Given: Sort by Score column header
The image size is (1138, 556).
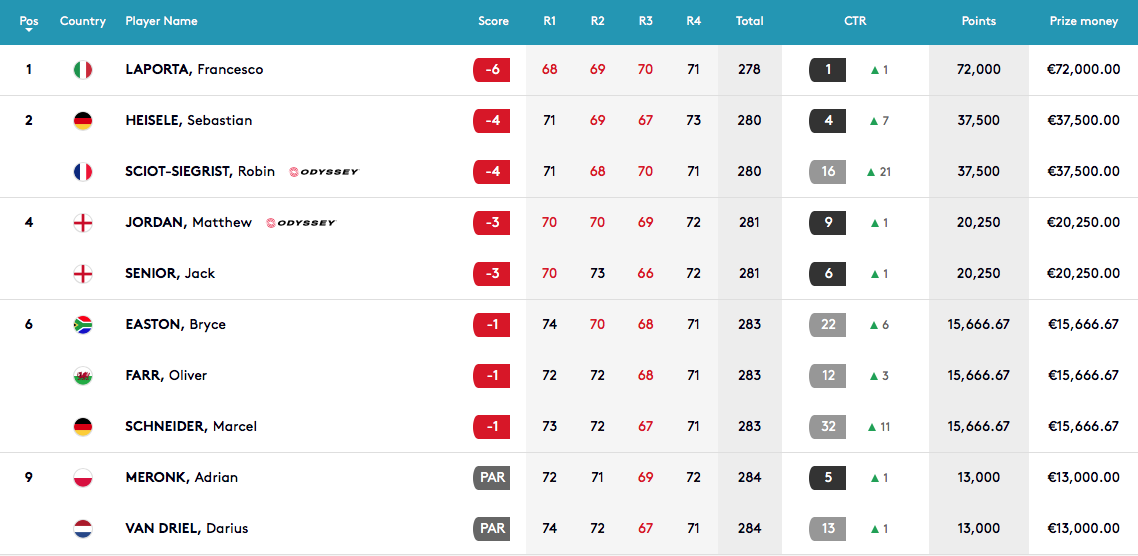Looking at the screenshot, I should click(x=494, y=21).
